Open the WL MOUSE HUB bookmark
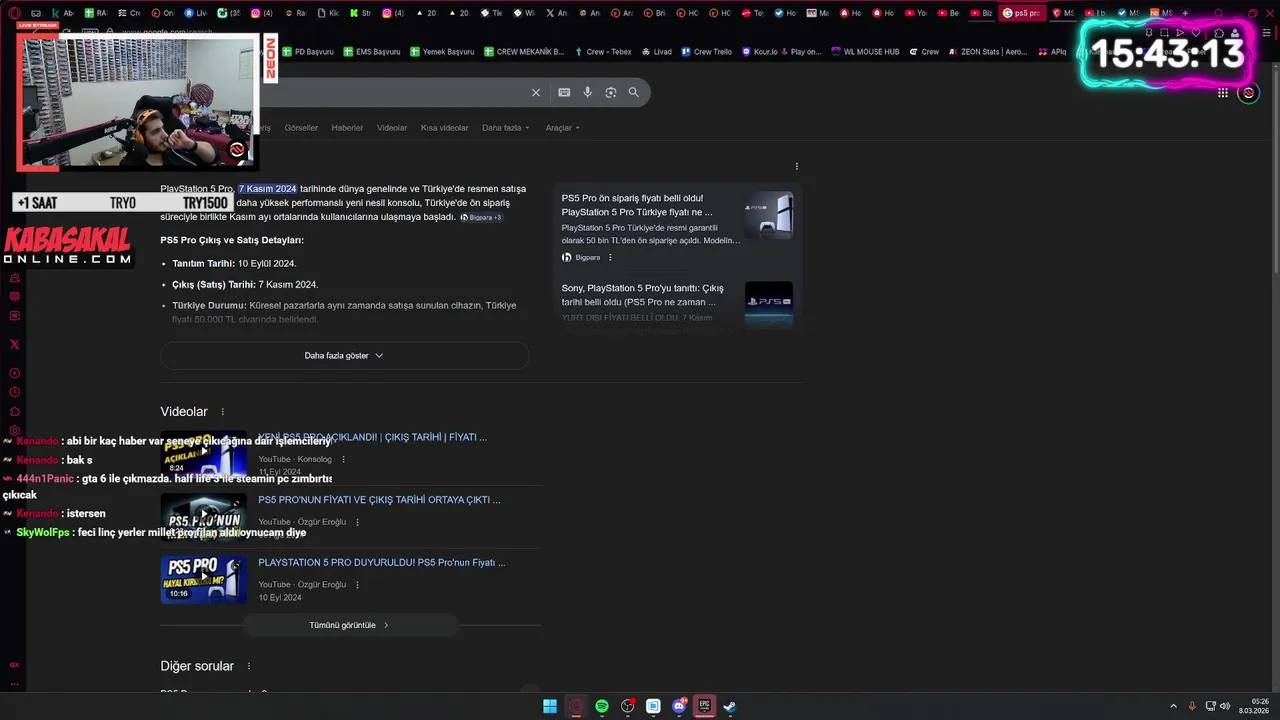 pyautogui.click(x=865, y=52)
